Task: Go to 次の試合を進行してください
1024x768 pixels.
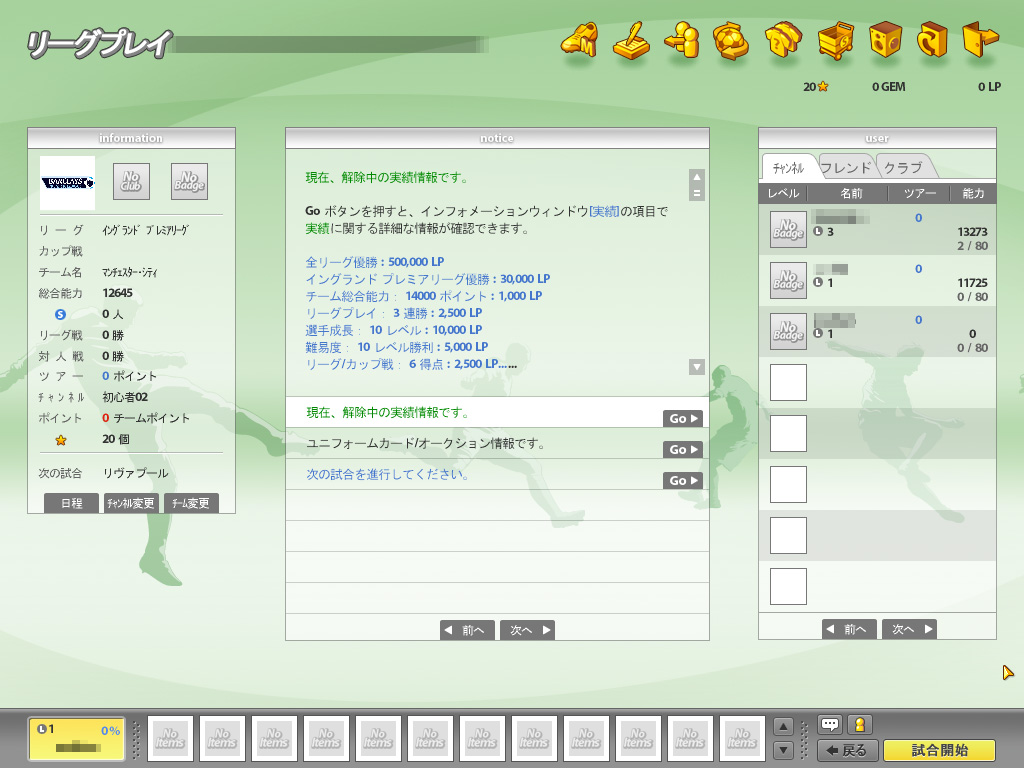Action: point(682,480)
